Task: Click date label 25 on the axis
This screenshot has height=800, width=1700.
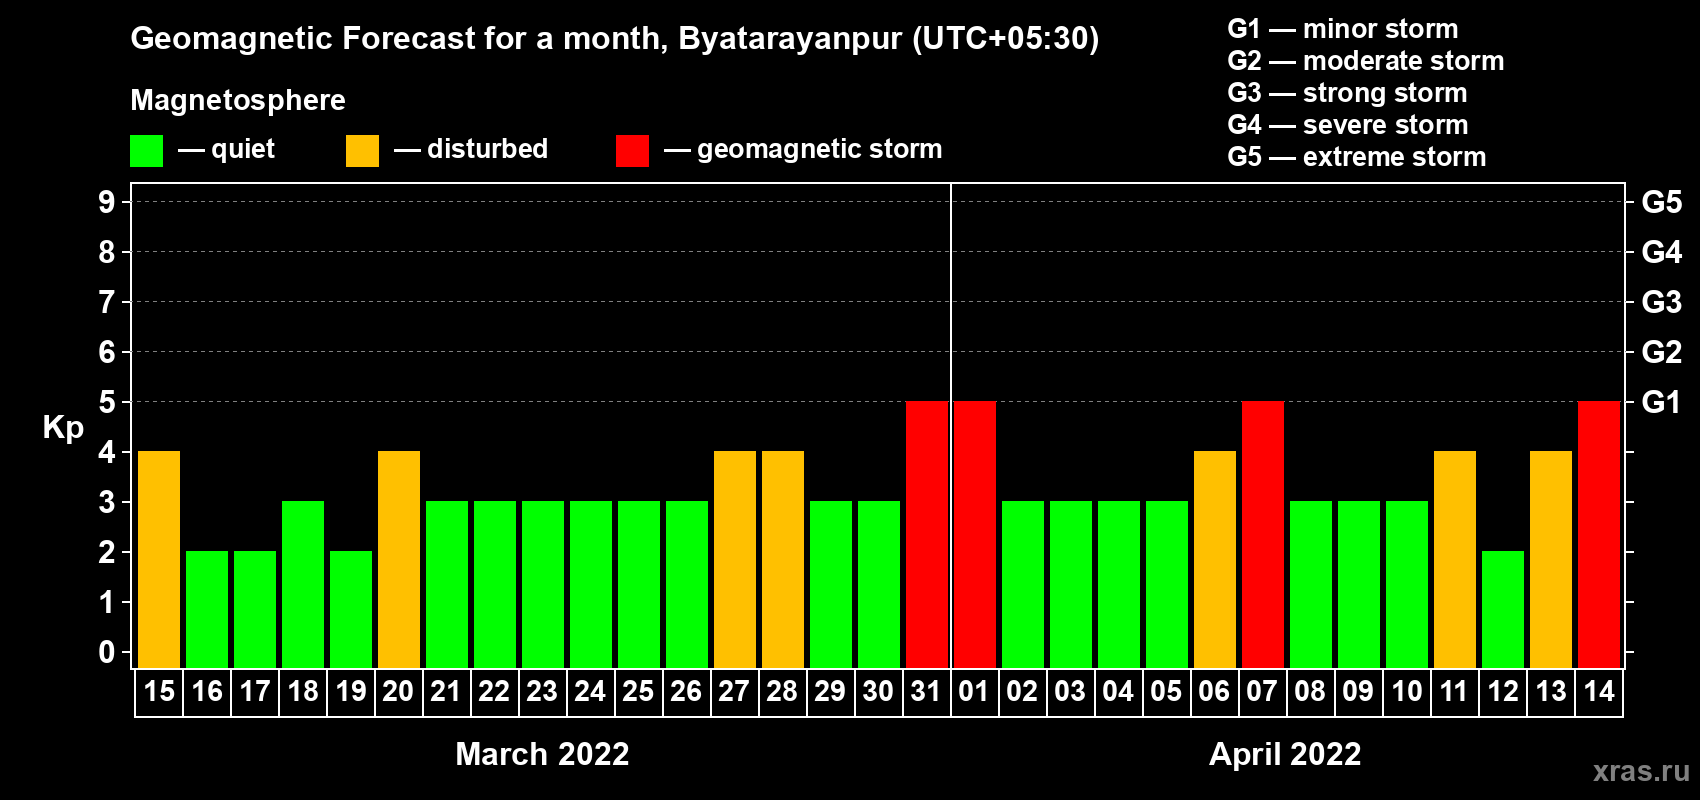Action: click(x=638, y=691)
